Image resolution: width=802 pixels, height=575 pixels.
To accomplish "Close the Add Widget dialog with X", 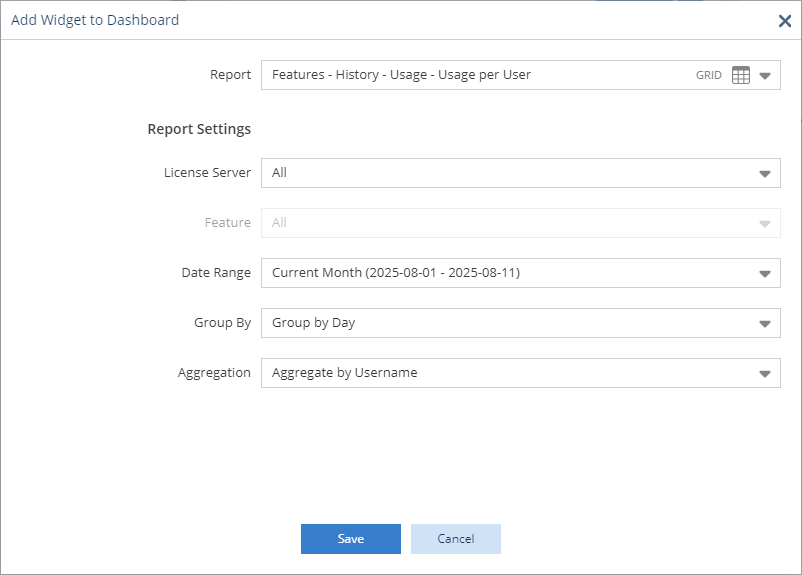I will pos(785,21).
